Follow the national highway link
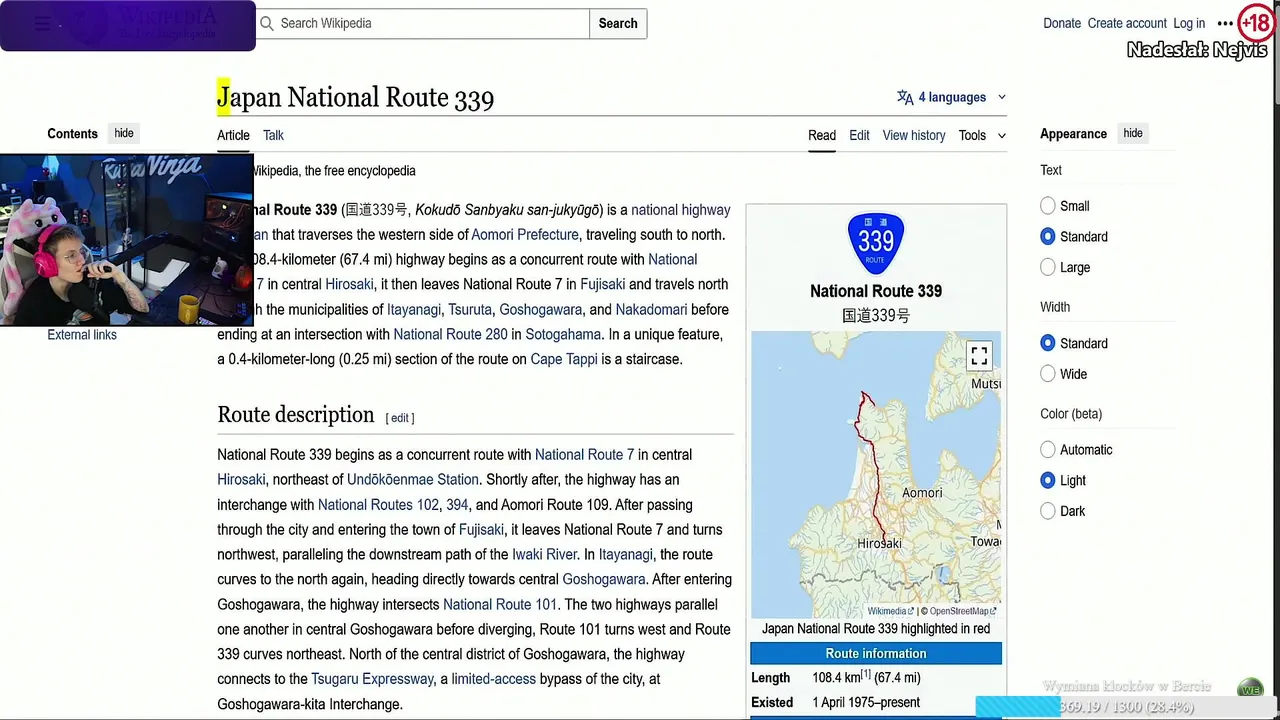This screenshot has height=720, width=1280. click(x=681, y=210)
